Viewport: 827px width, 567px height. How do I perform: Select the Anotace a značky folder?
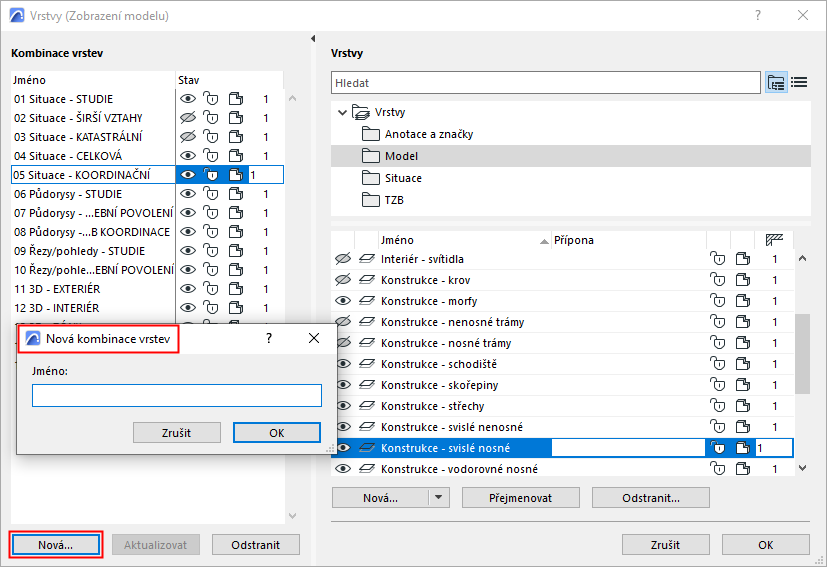tap(428, 134)
